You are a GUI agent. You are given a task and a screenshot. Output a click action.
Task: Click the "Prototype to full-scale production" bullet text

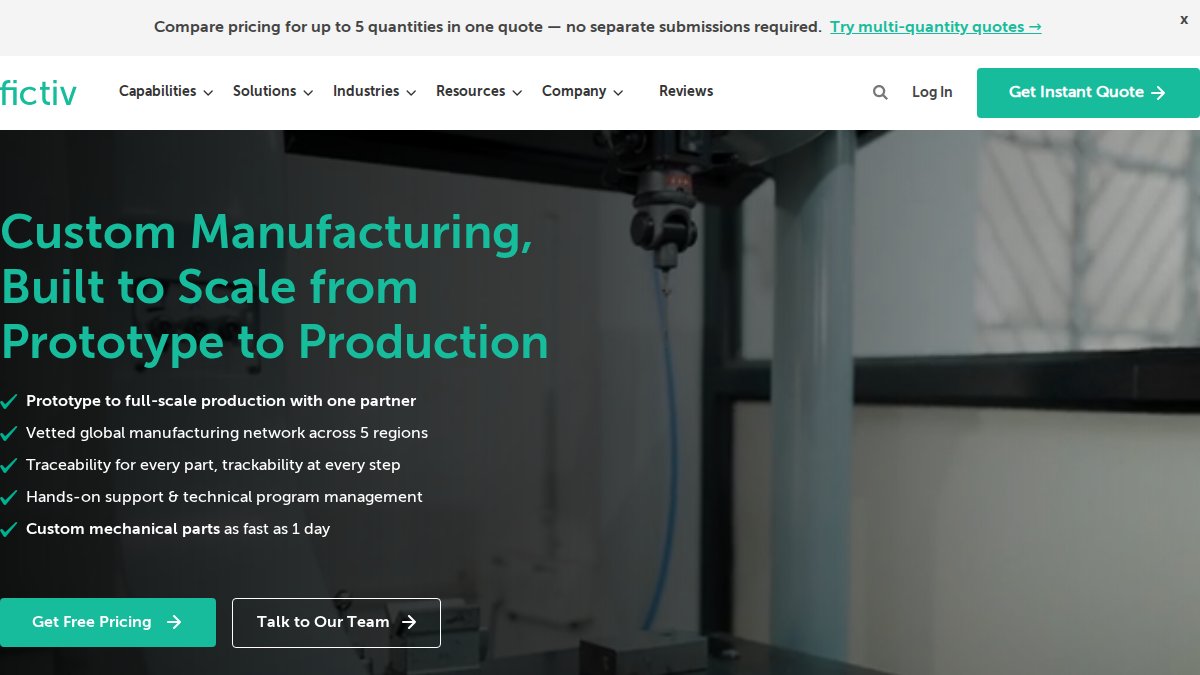(221, 401)
